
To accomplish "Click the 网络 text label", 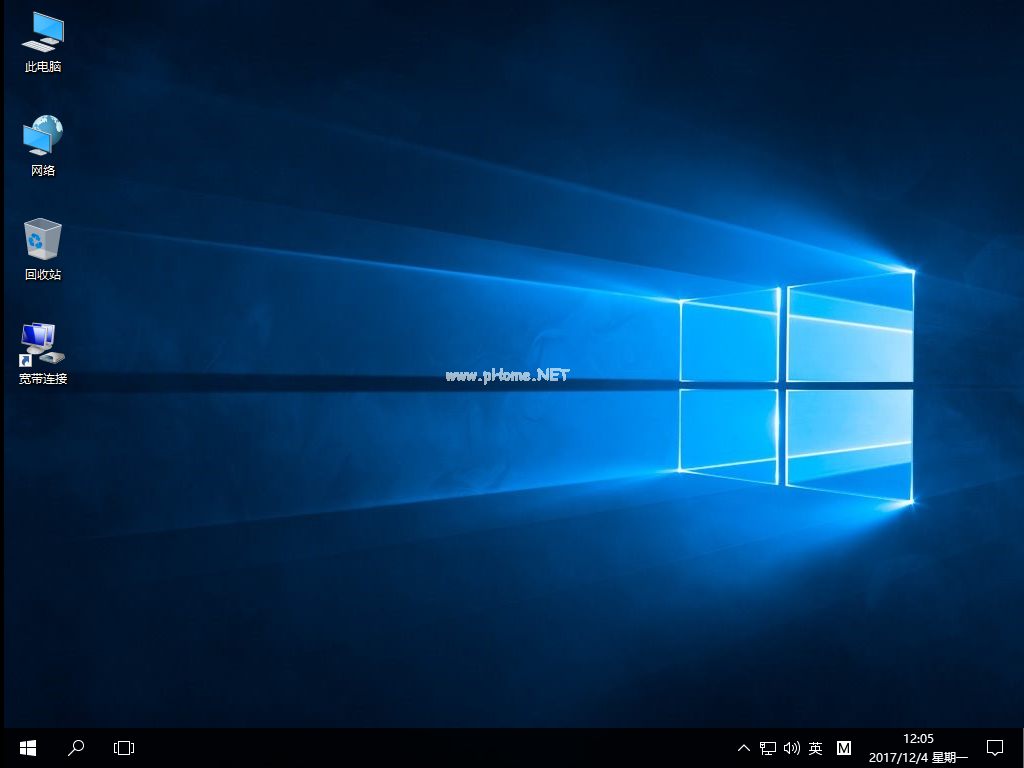I will coord(43,171).
